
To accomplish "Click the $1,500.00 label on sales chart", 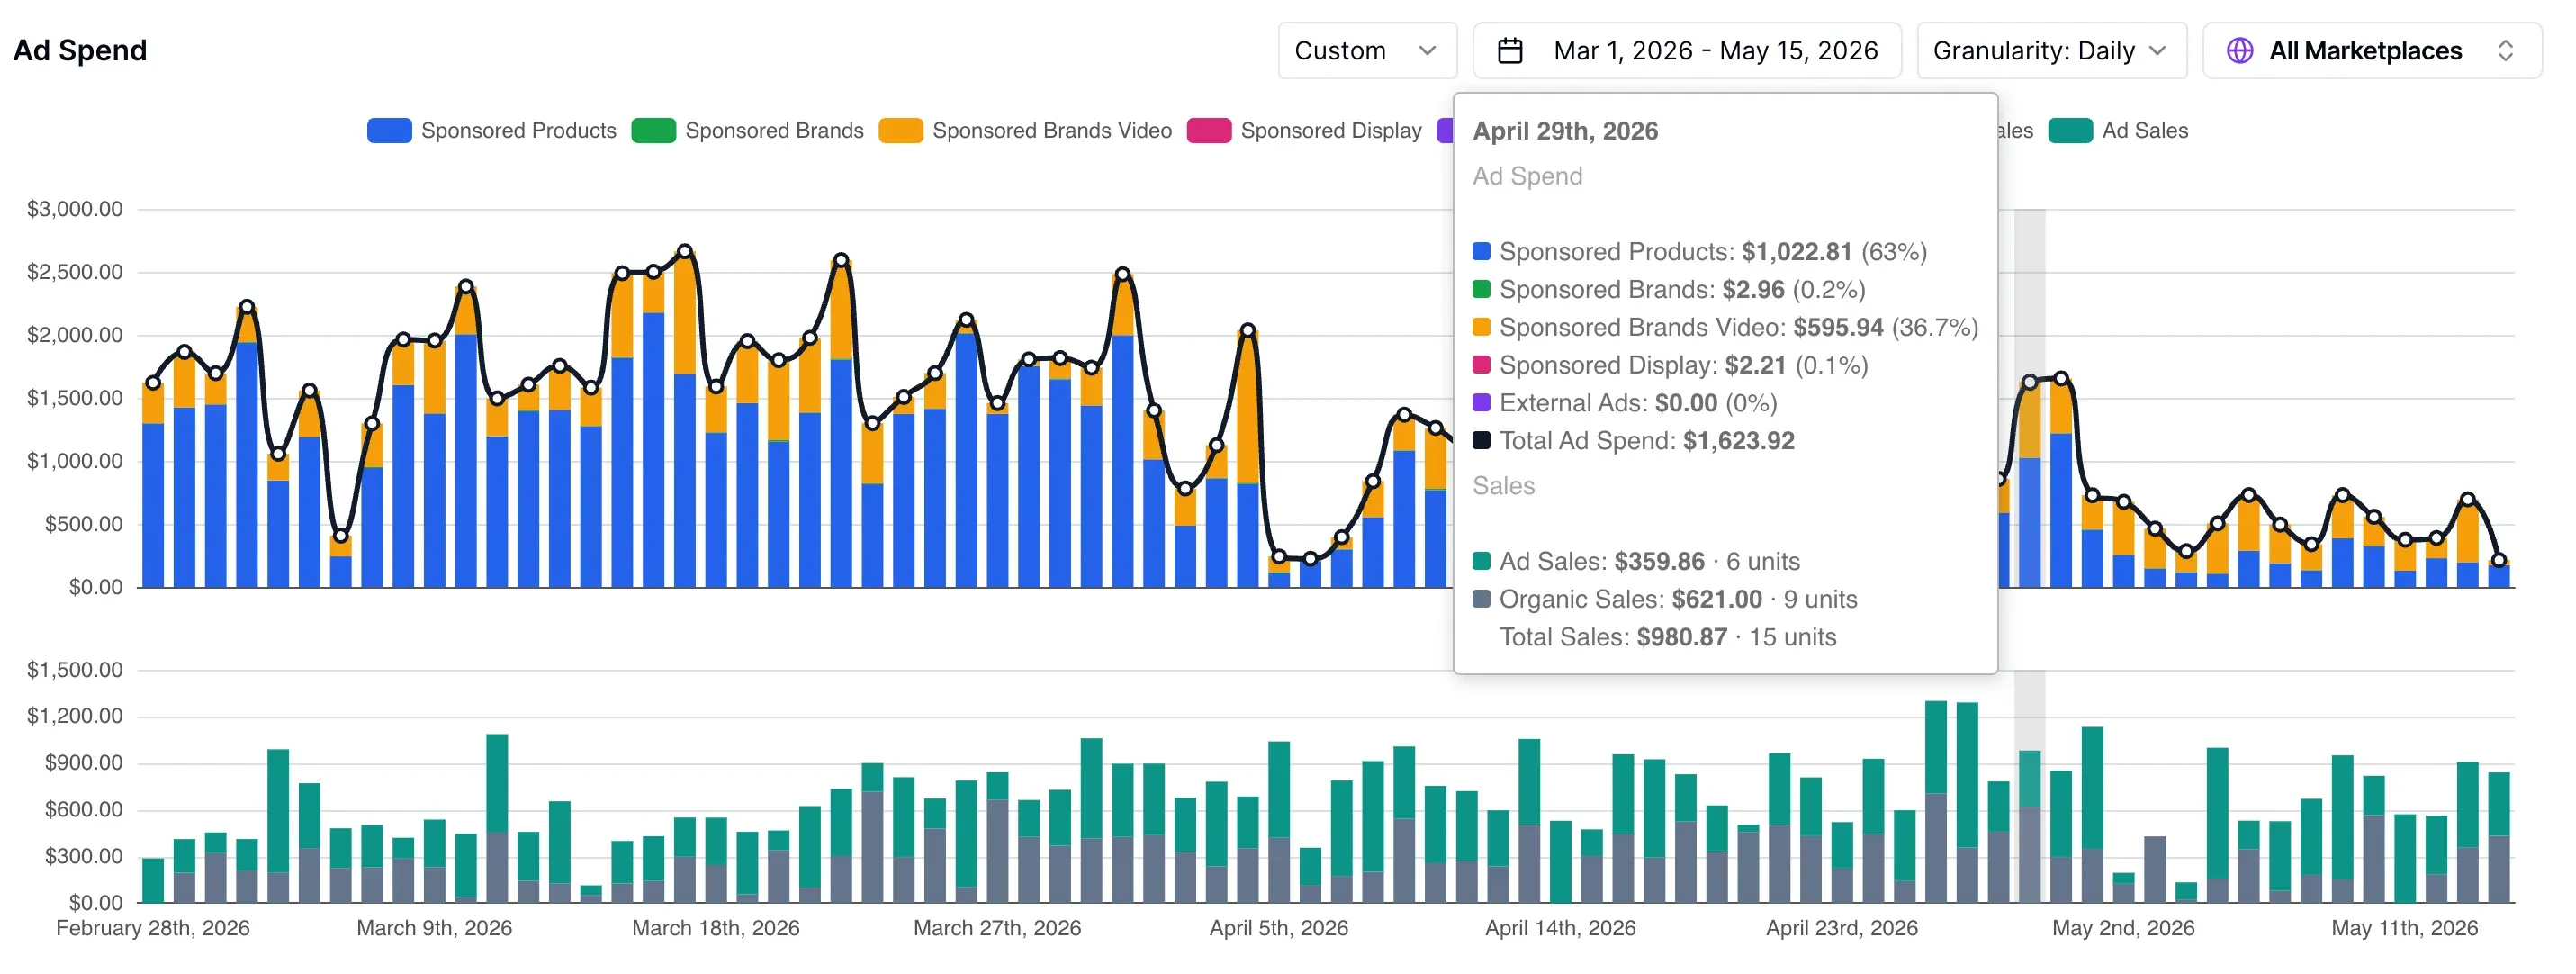I will (75, 671).
